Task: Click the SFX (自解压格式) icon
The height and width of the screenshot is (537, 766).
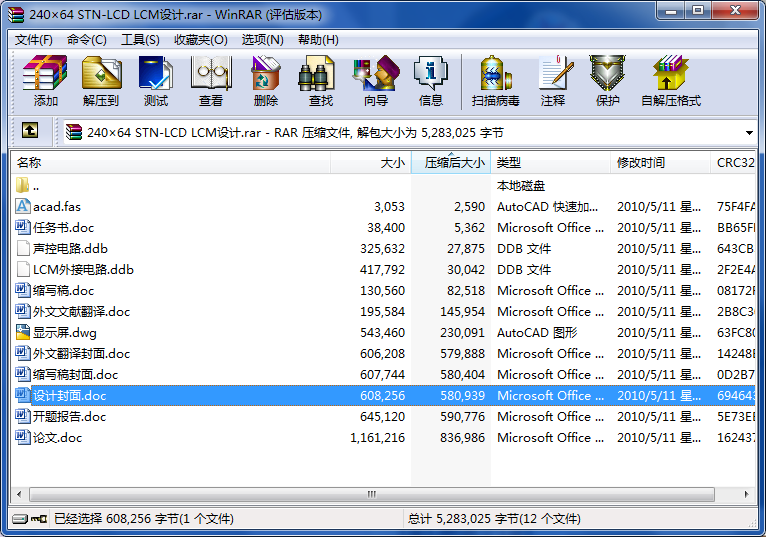Action: pos(670,73)
